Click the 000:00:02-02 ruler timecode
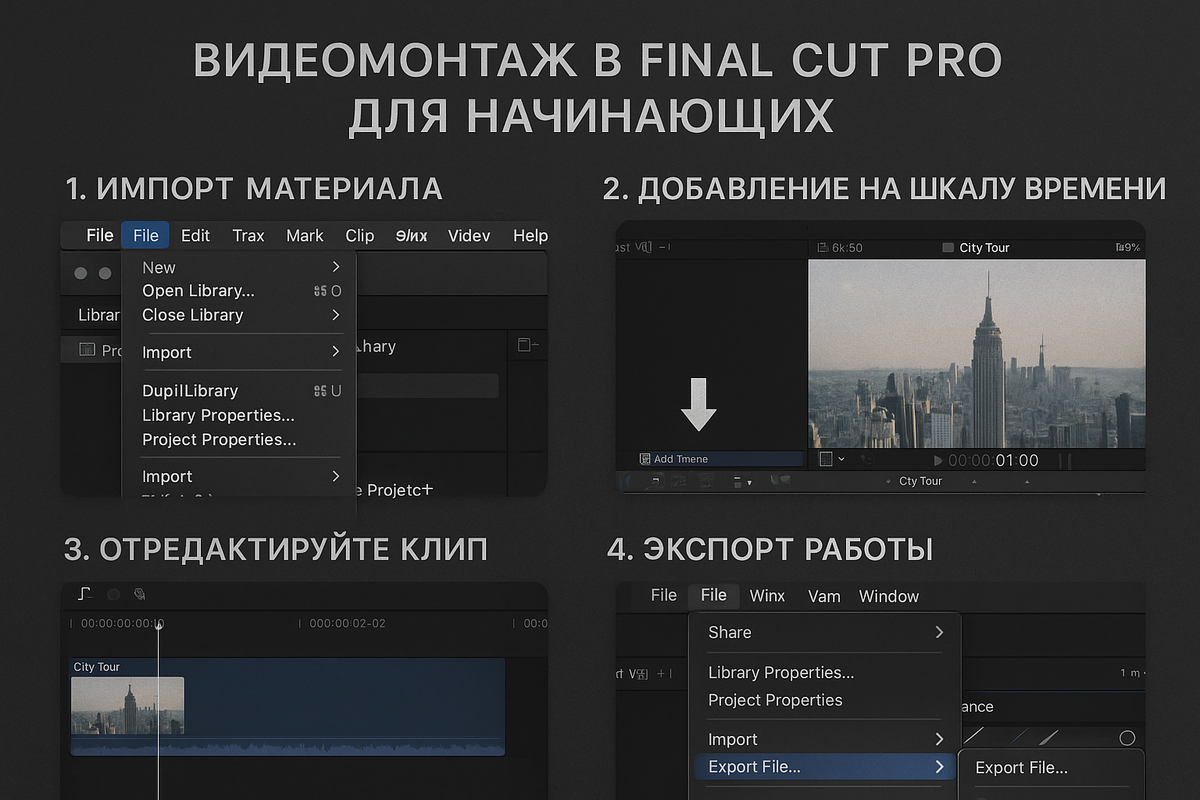This screenshot has width=1200, height=800. 347,623
